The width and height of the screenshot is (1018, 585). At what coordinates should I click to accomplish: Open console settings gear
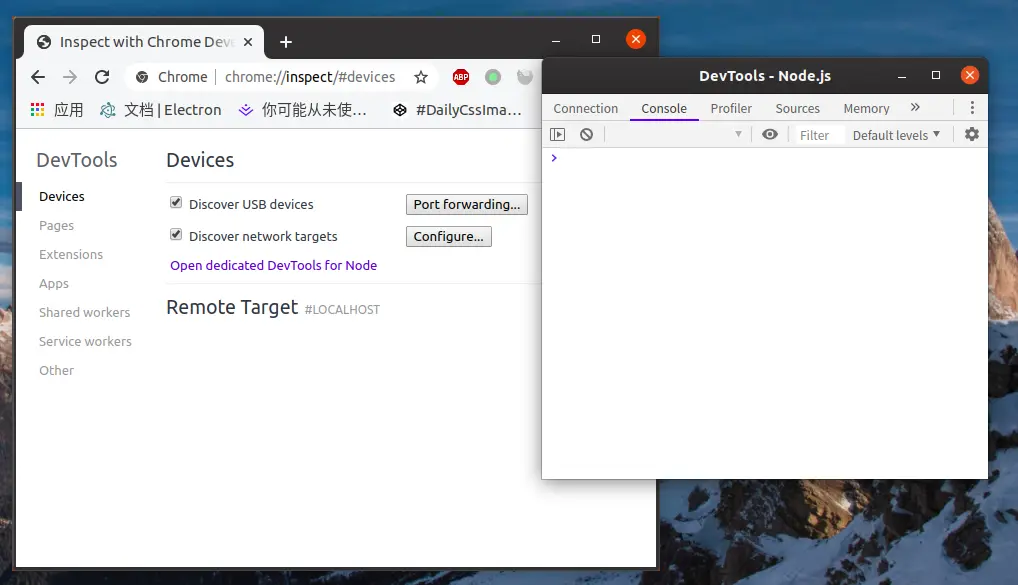[x=972, y=134]
